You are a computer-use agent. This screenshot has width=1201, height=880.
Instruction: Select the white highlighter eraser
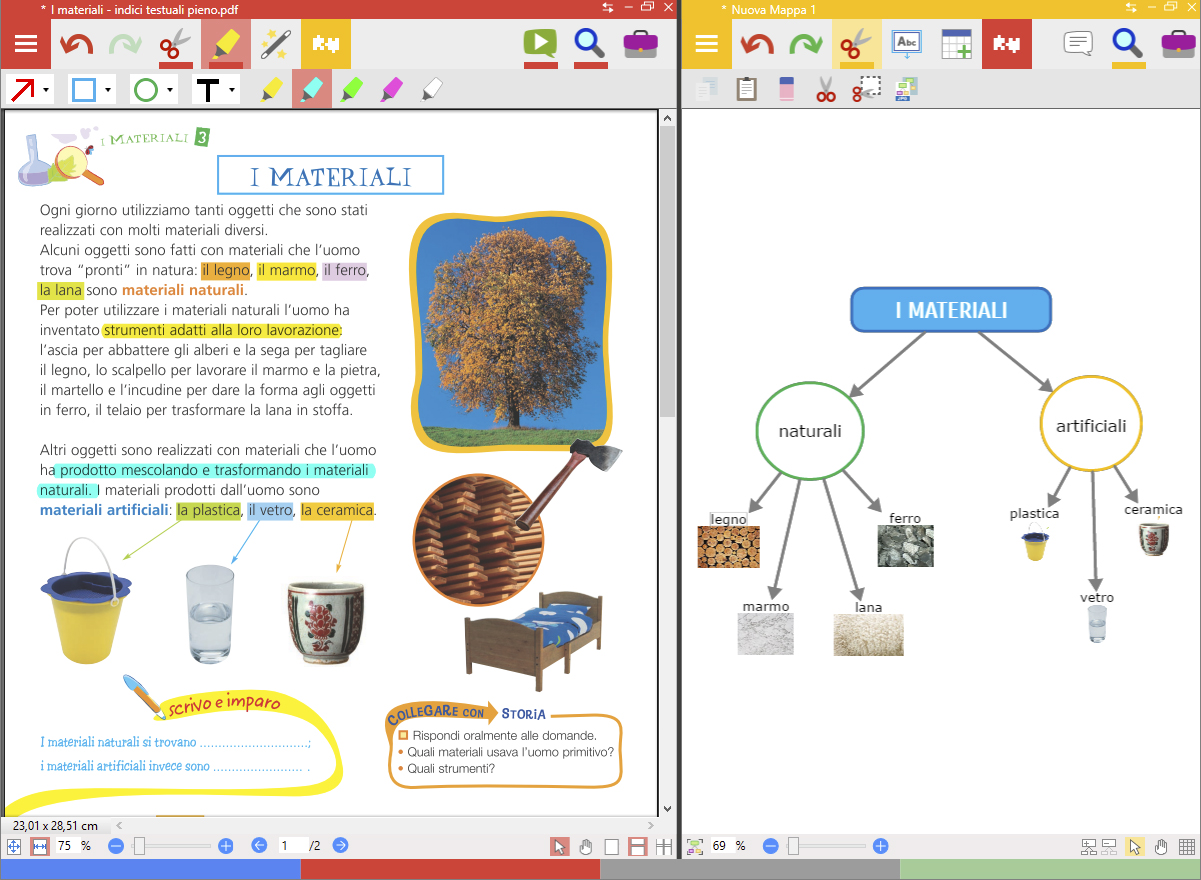click(431, 90)
